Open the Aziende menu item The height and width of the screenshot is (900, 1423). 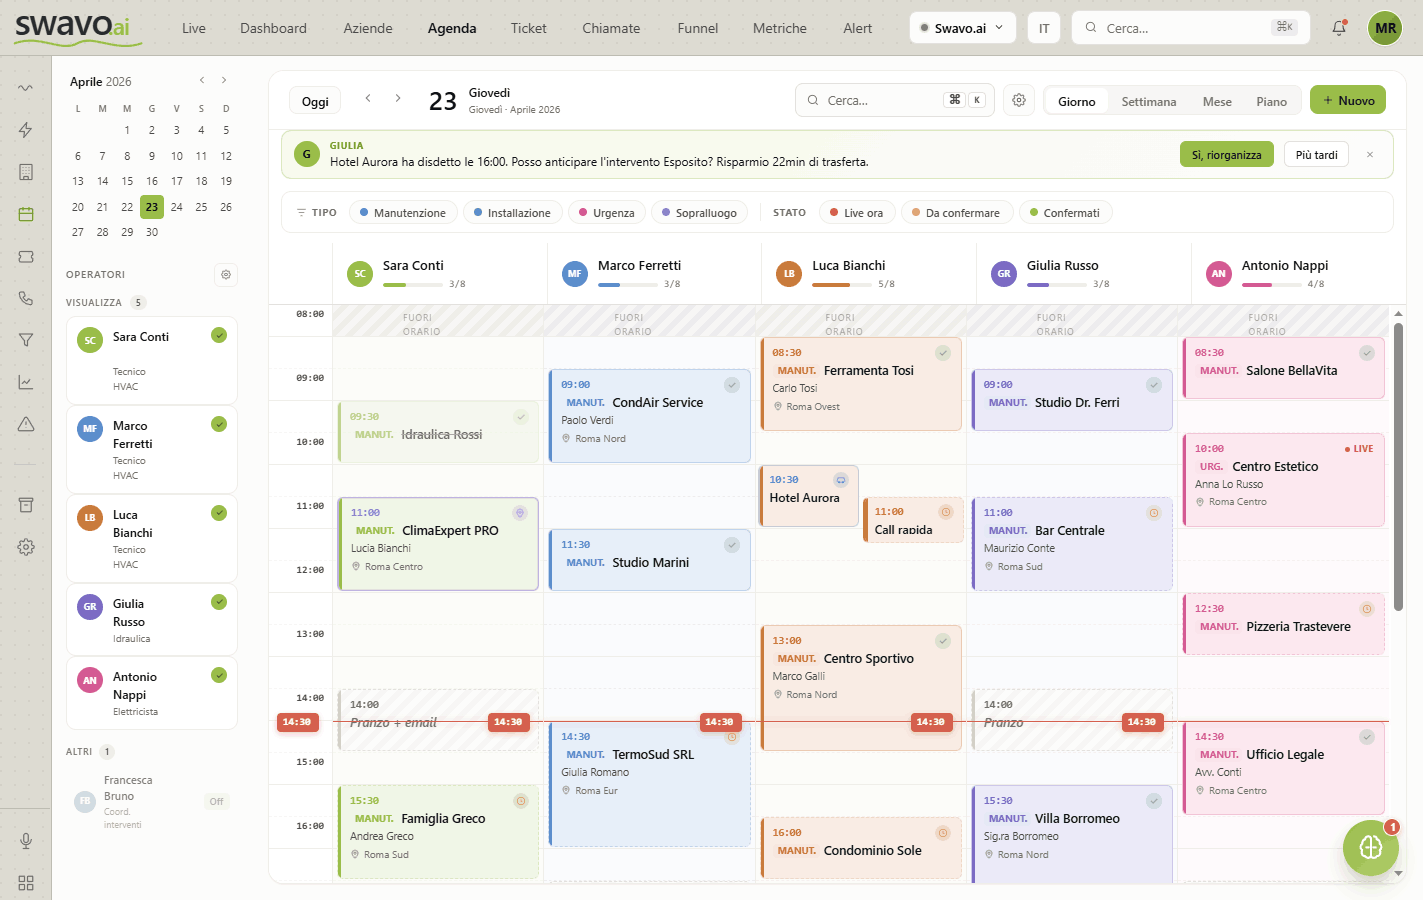(x=368, y=28)
